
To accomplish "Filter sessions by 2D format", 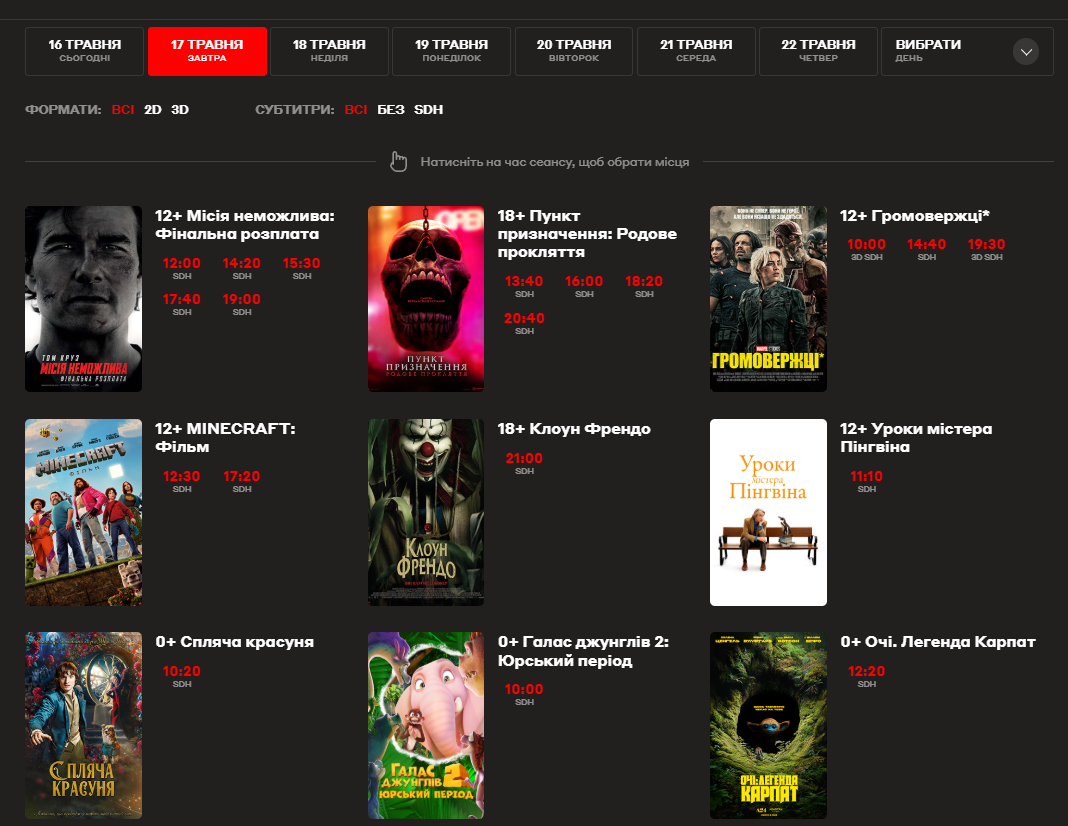I will point(153,110).
